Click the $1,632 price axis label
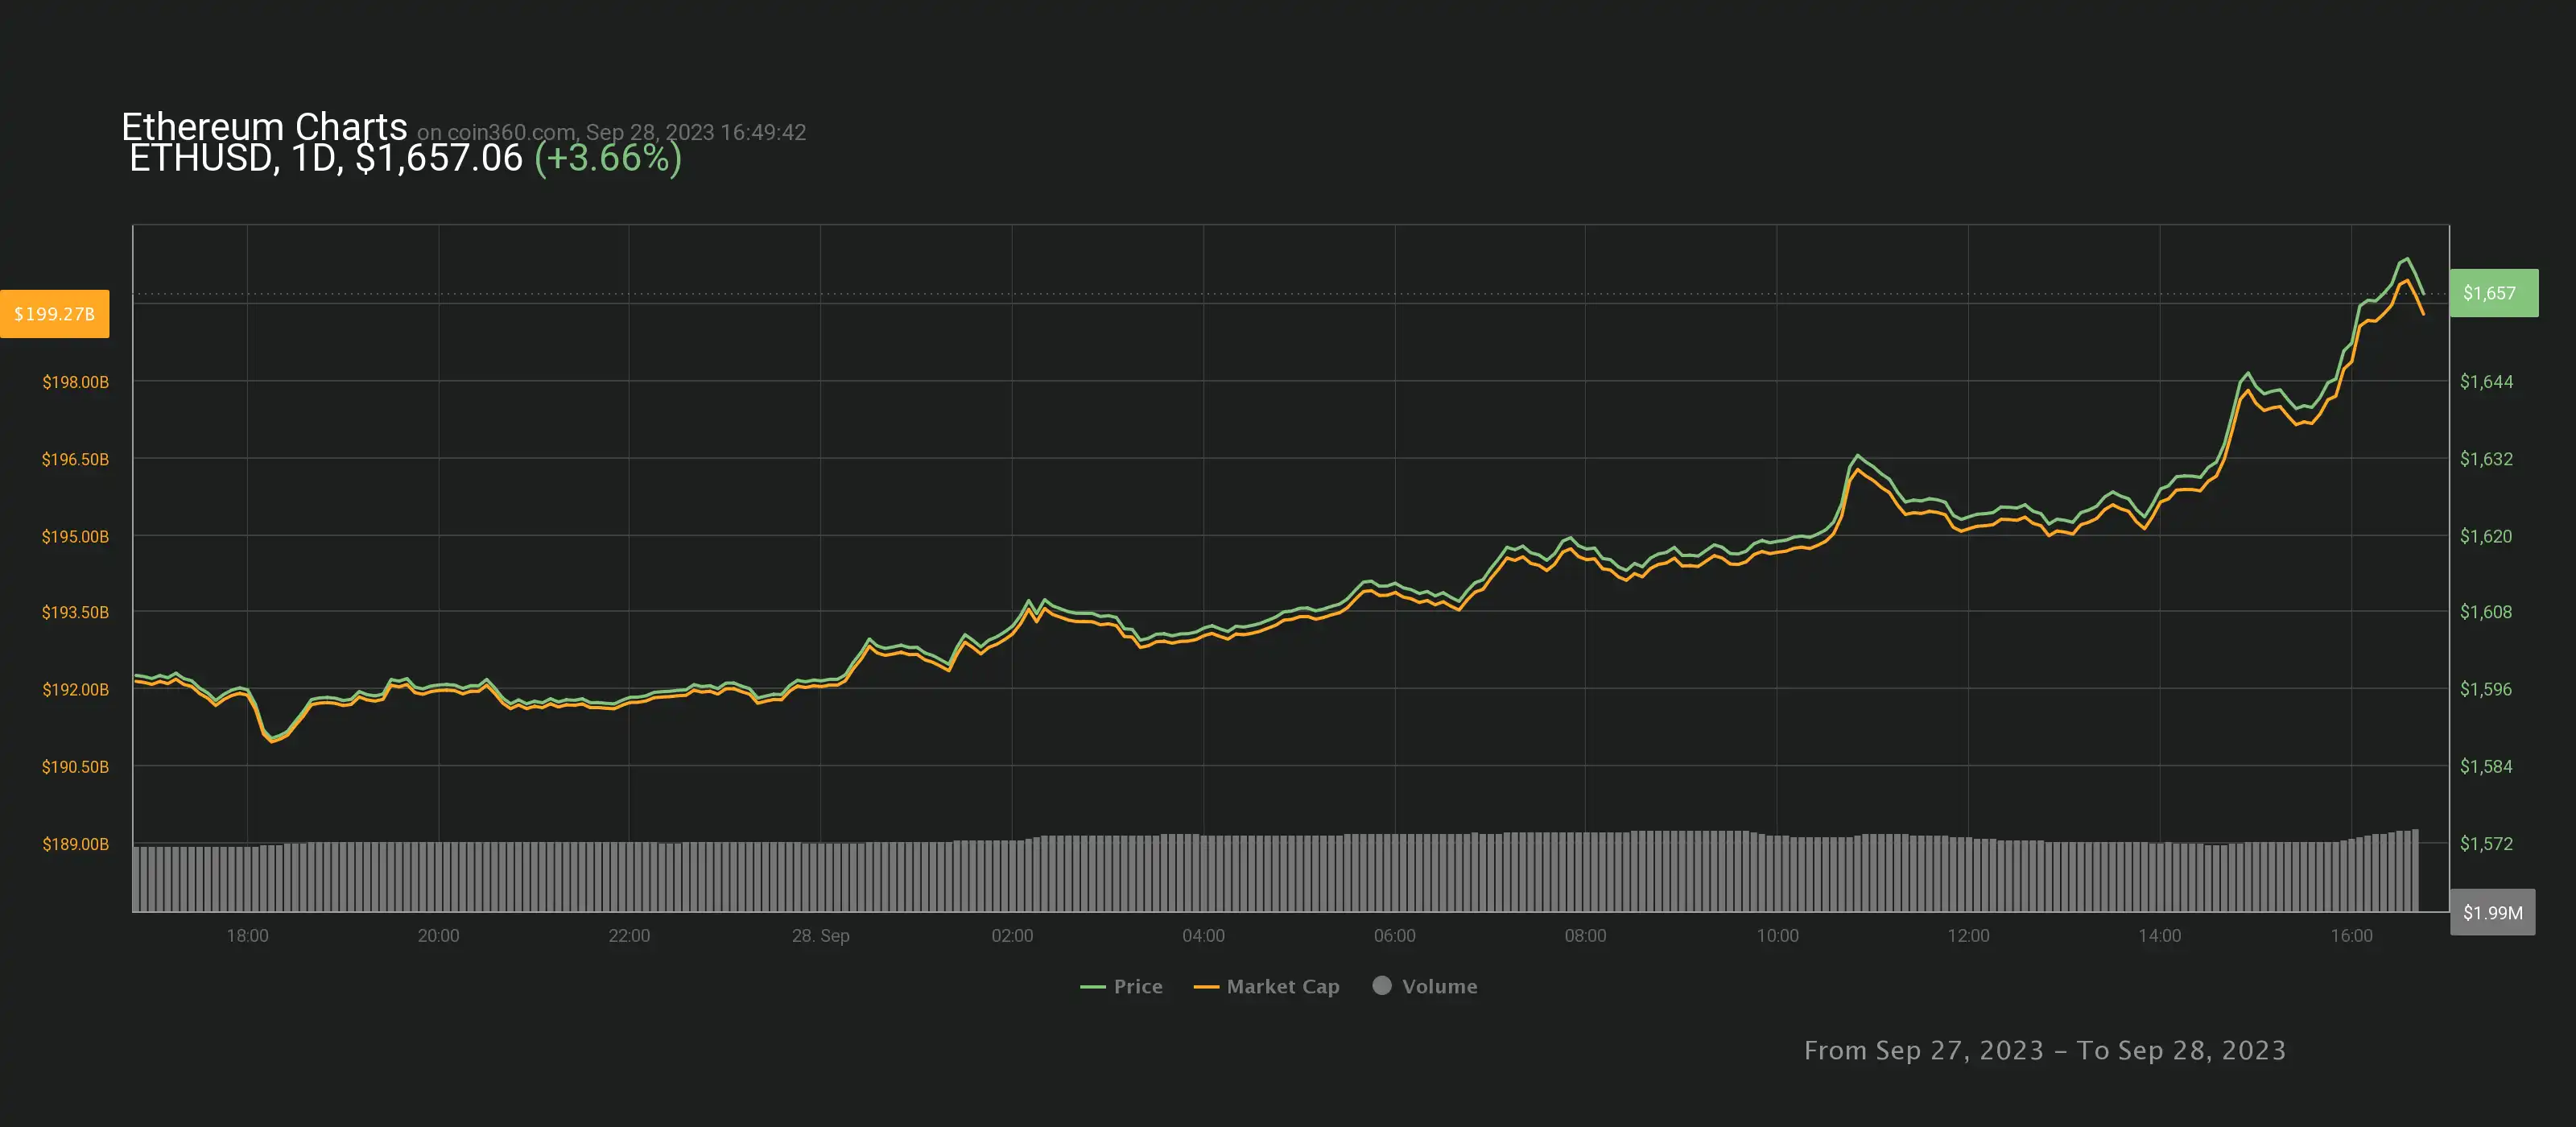Screen dimensions: 2576x1127 click(2486, 459)
